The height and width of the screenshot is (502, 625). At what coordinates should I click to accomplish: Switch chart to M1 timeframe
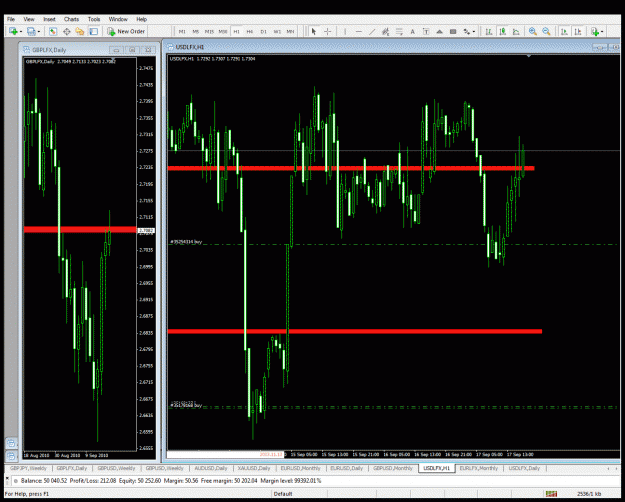point(182,31)
